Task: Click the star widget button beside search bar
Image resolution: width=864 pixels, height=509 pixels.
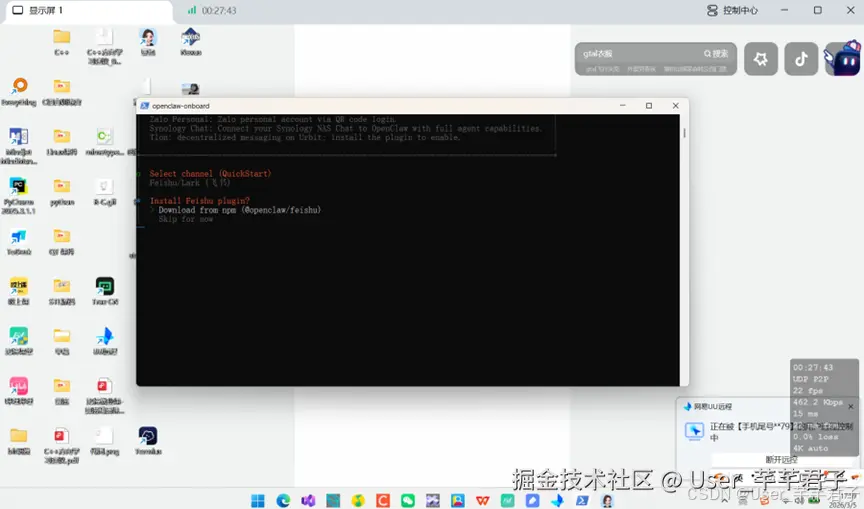Action: (760, 58)
